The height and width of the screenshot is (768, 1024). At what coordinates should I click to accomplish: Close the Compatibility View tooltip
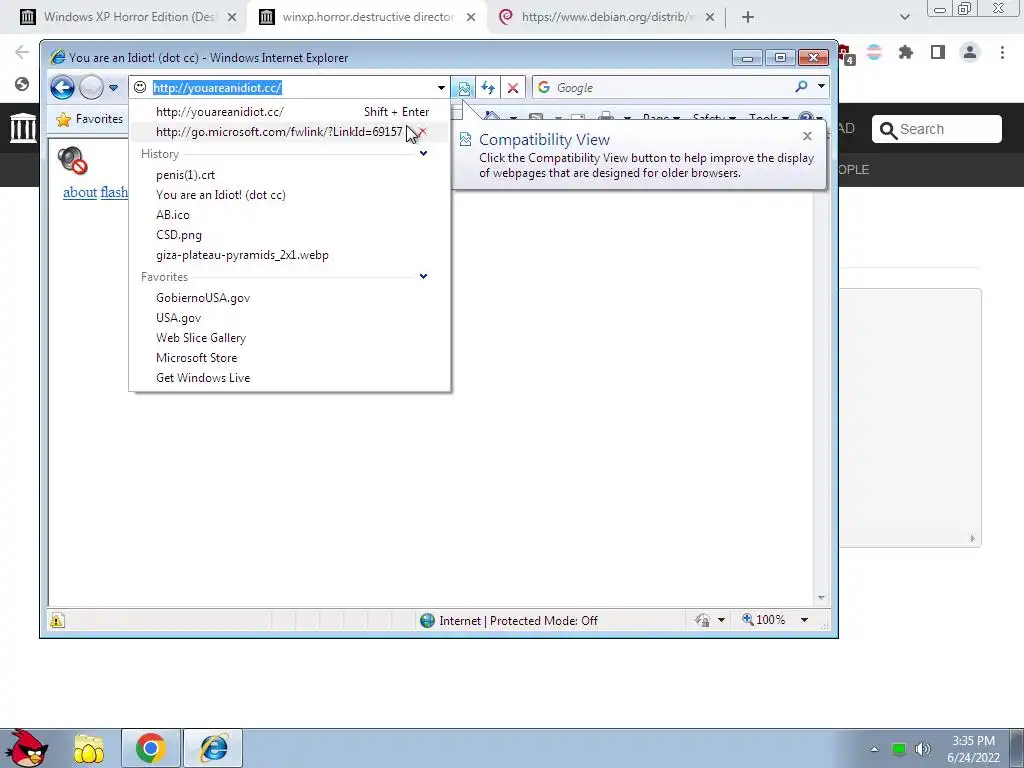click(x=807, y=136)
